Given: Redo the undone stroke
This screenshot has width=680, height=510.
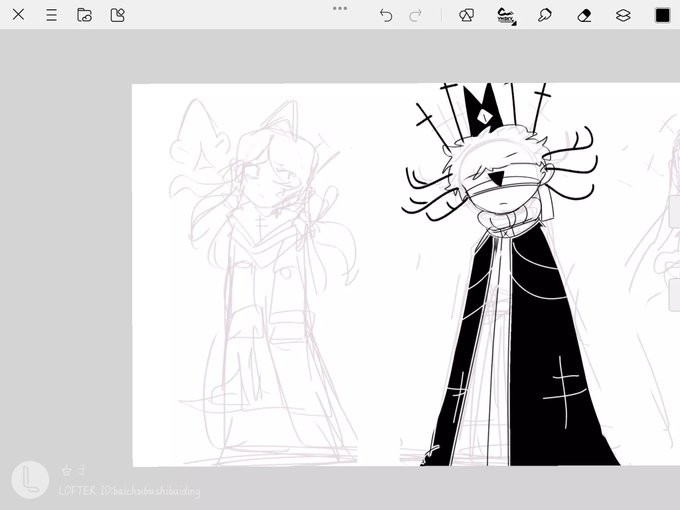Looking at the screenshot, I should [415, 16].
